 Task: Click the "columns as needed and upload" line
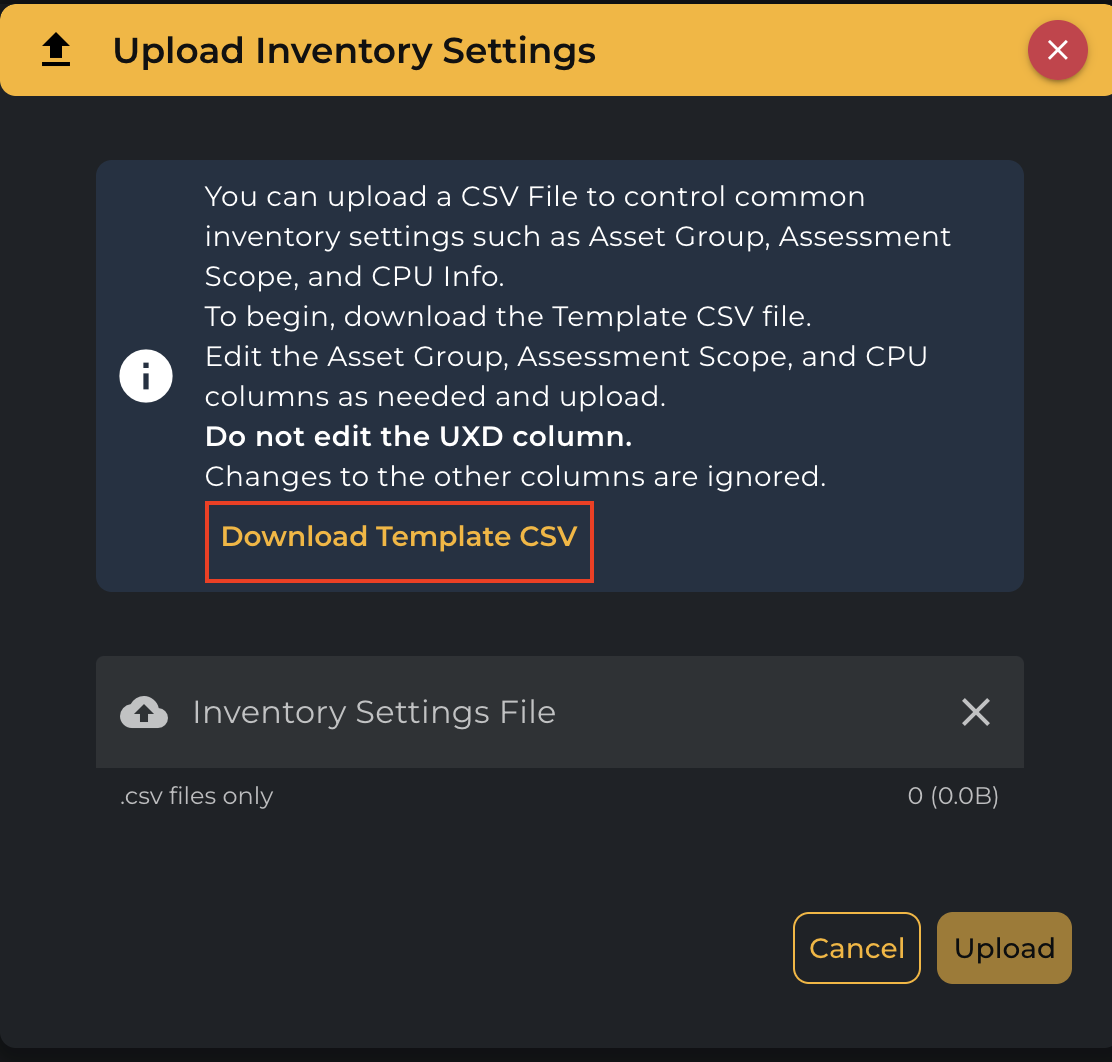tap(435, 397)
